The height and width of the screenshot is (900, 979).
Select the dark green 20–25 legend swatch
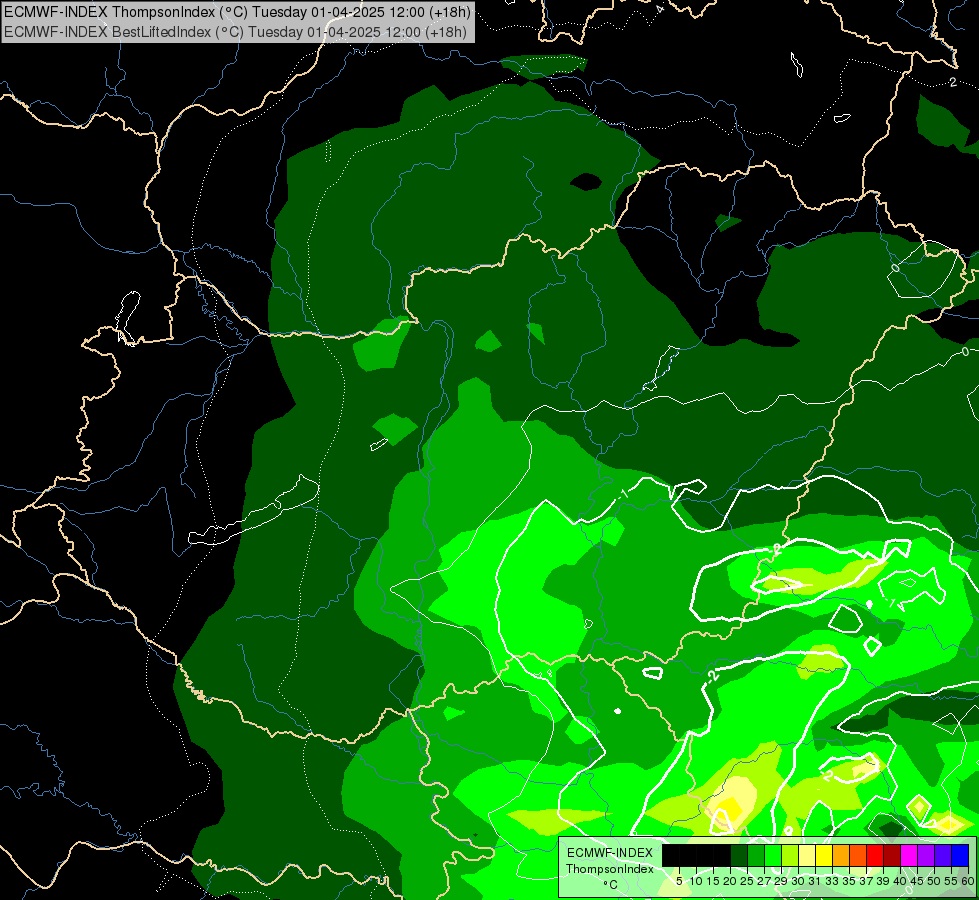(739, 856)
